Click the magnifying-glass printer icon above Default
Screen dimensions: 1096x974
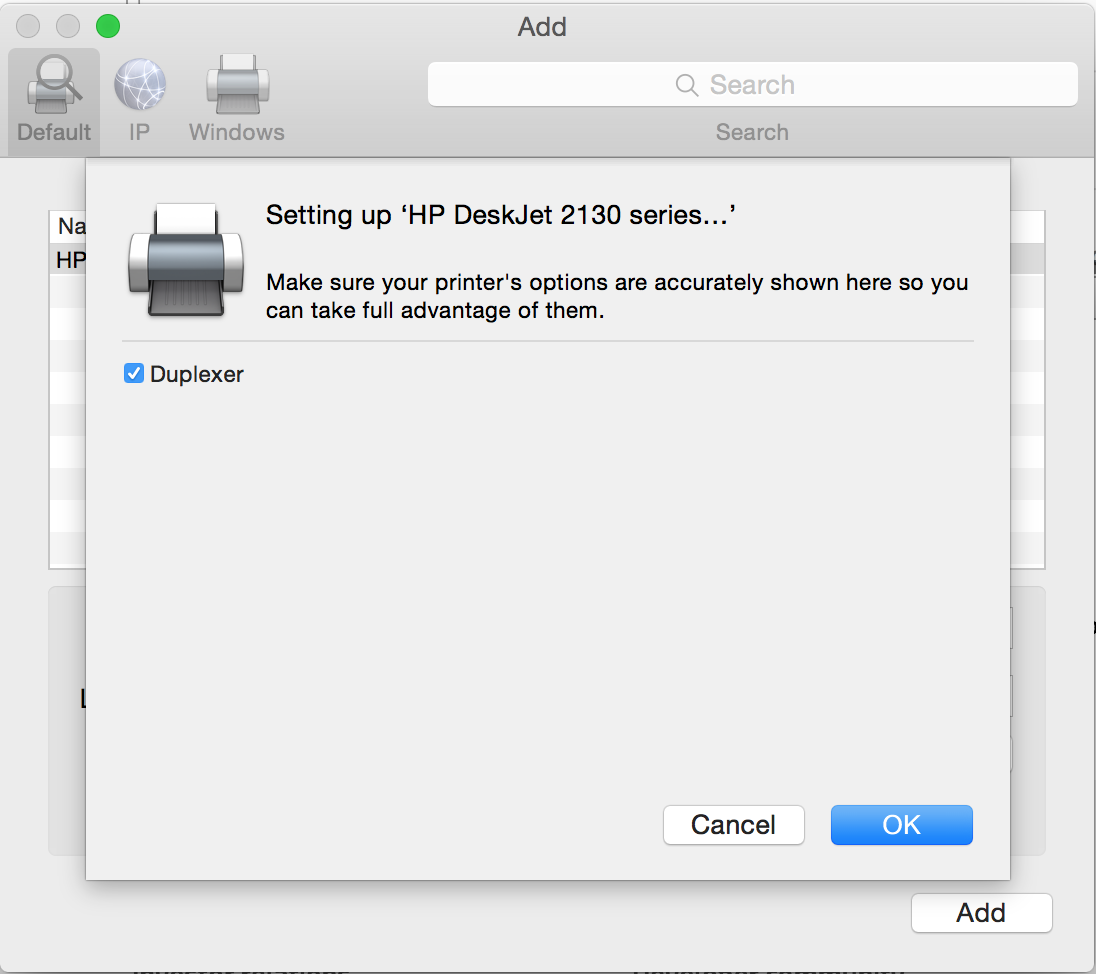click(53, 82)
